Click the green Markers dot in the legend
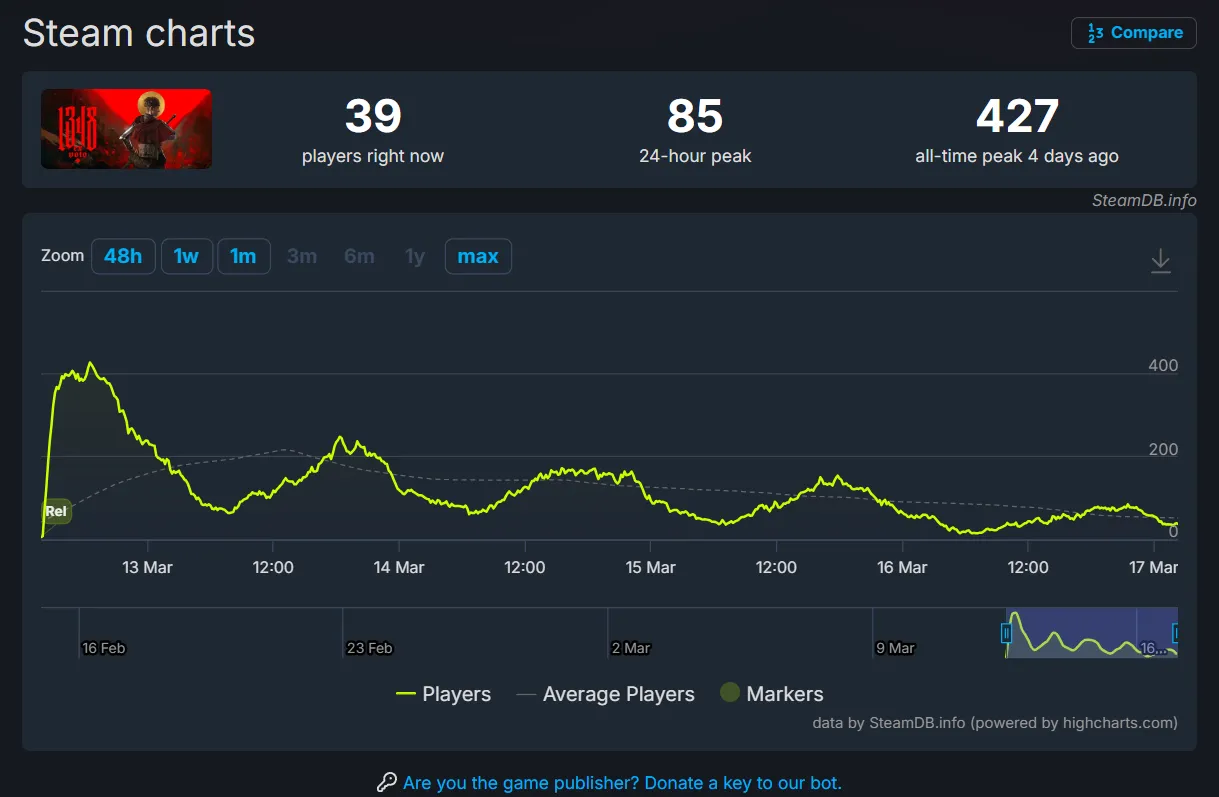The width and height of the screenshot is (1219, 797). pyautogui.click(x=729, y=692)
